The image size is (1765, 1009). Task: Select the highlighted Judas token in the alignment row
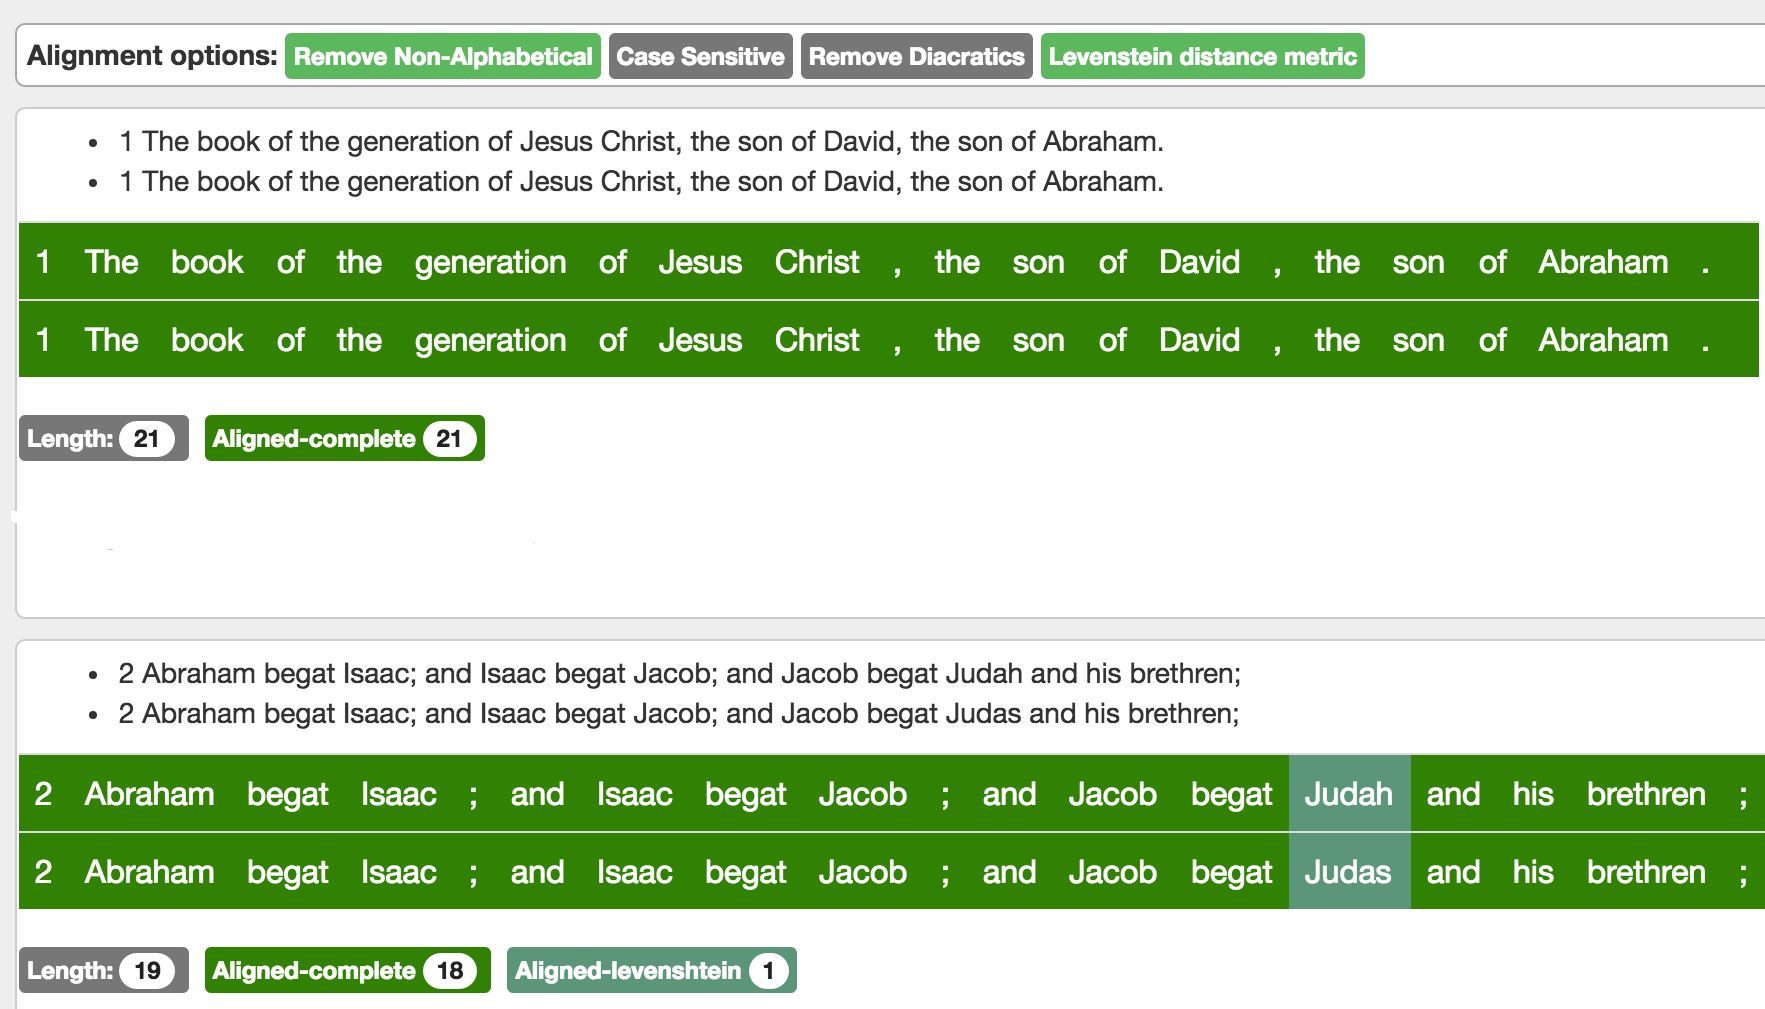[1348, 872]
